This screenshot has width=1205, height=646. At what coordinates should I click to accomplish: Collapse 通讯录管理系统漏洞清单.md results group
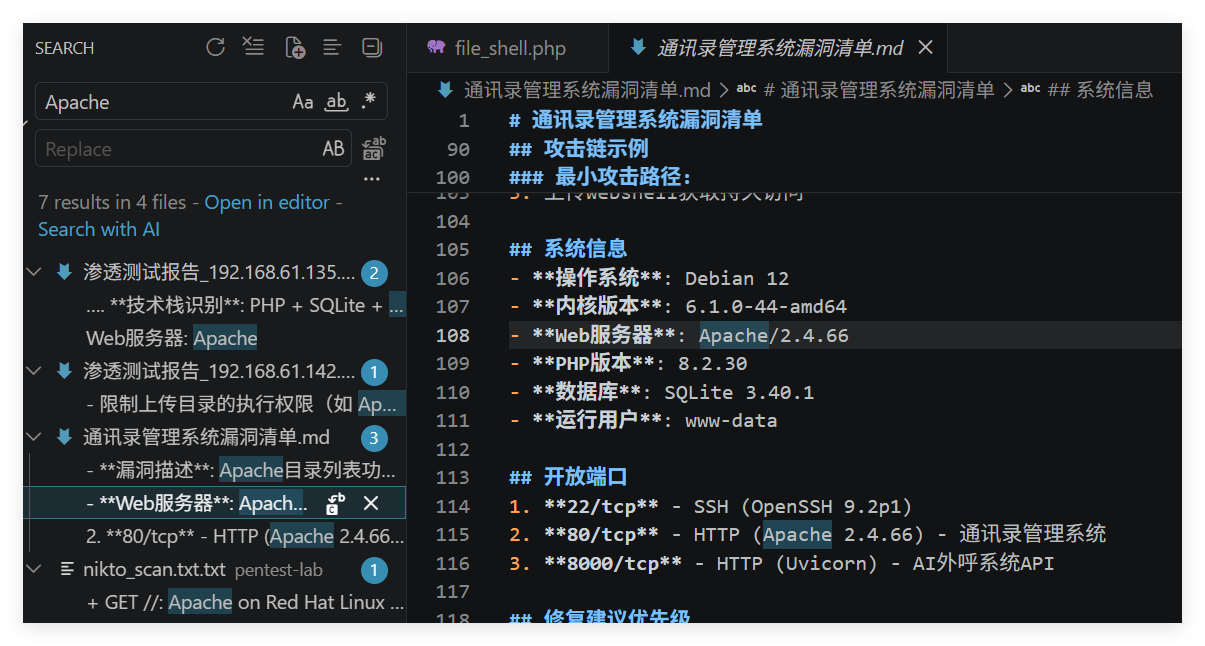34,437
